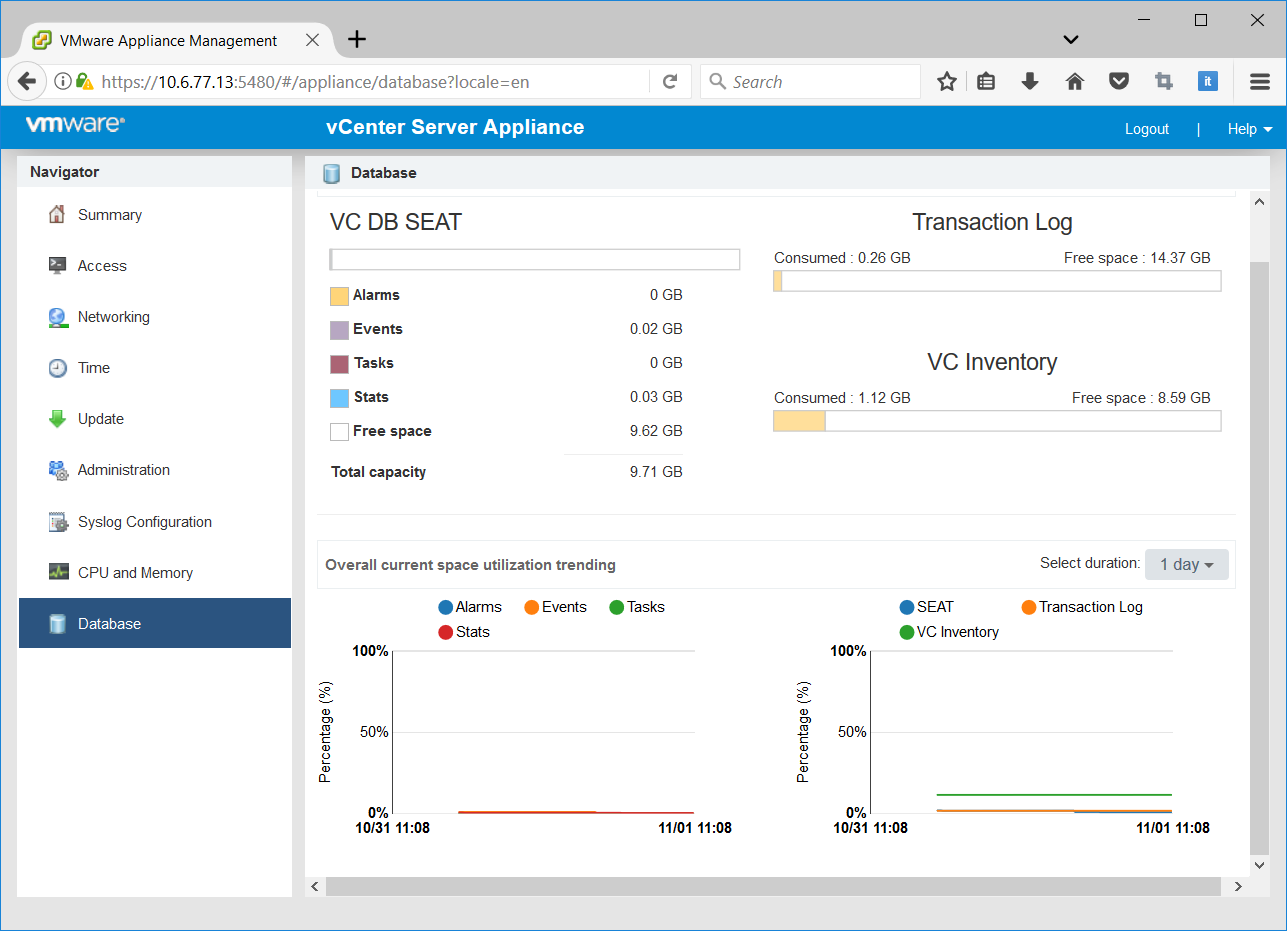Open the Help dropdown menu
1287x931 pixels.
click(1250, 129)
